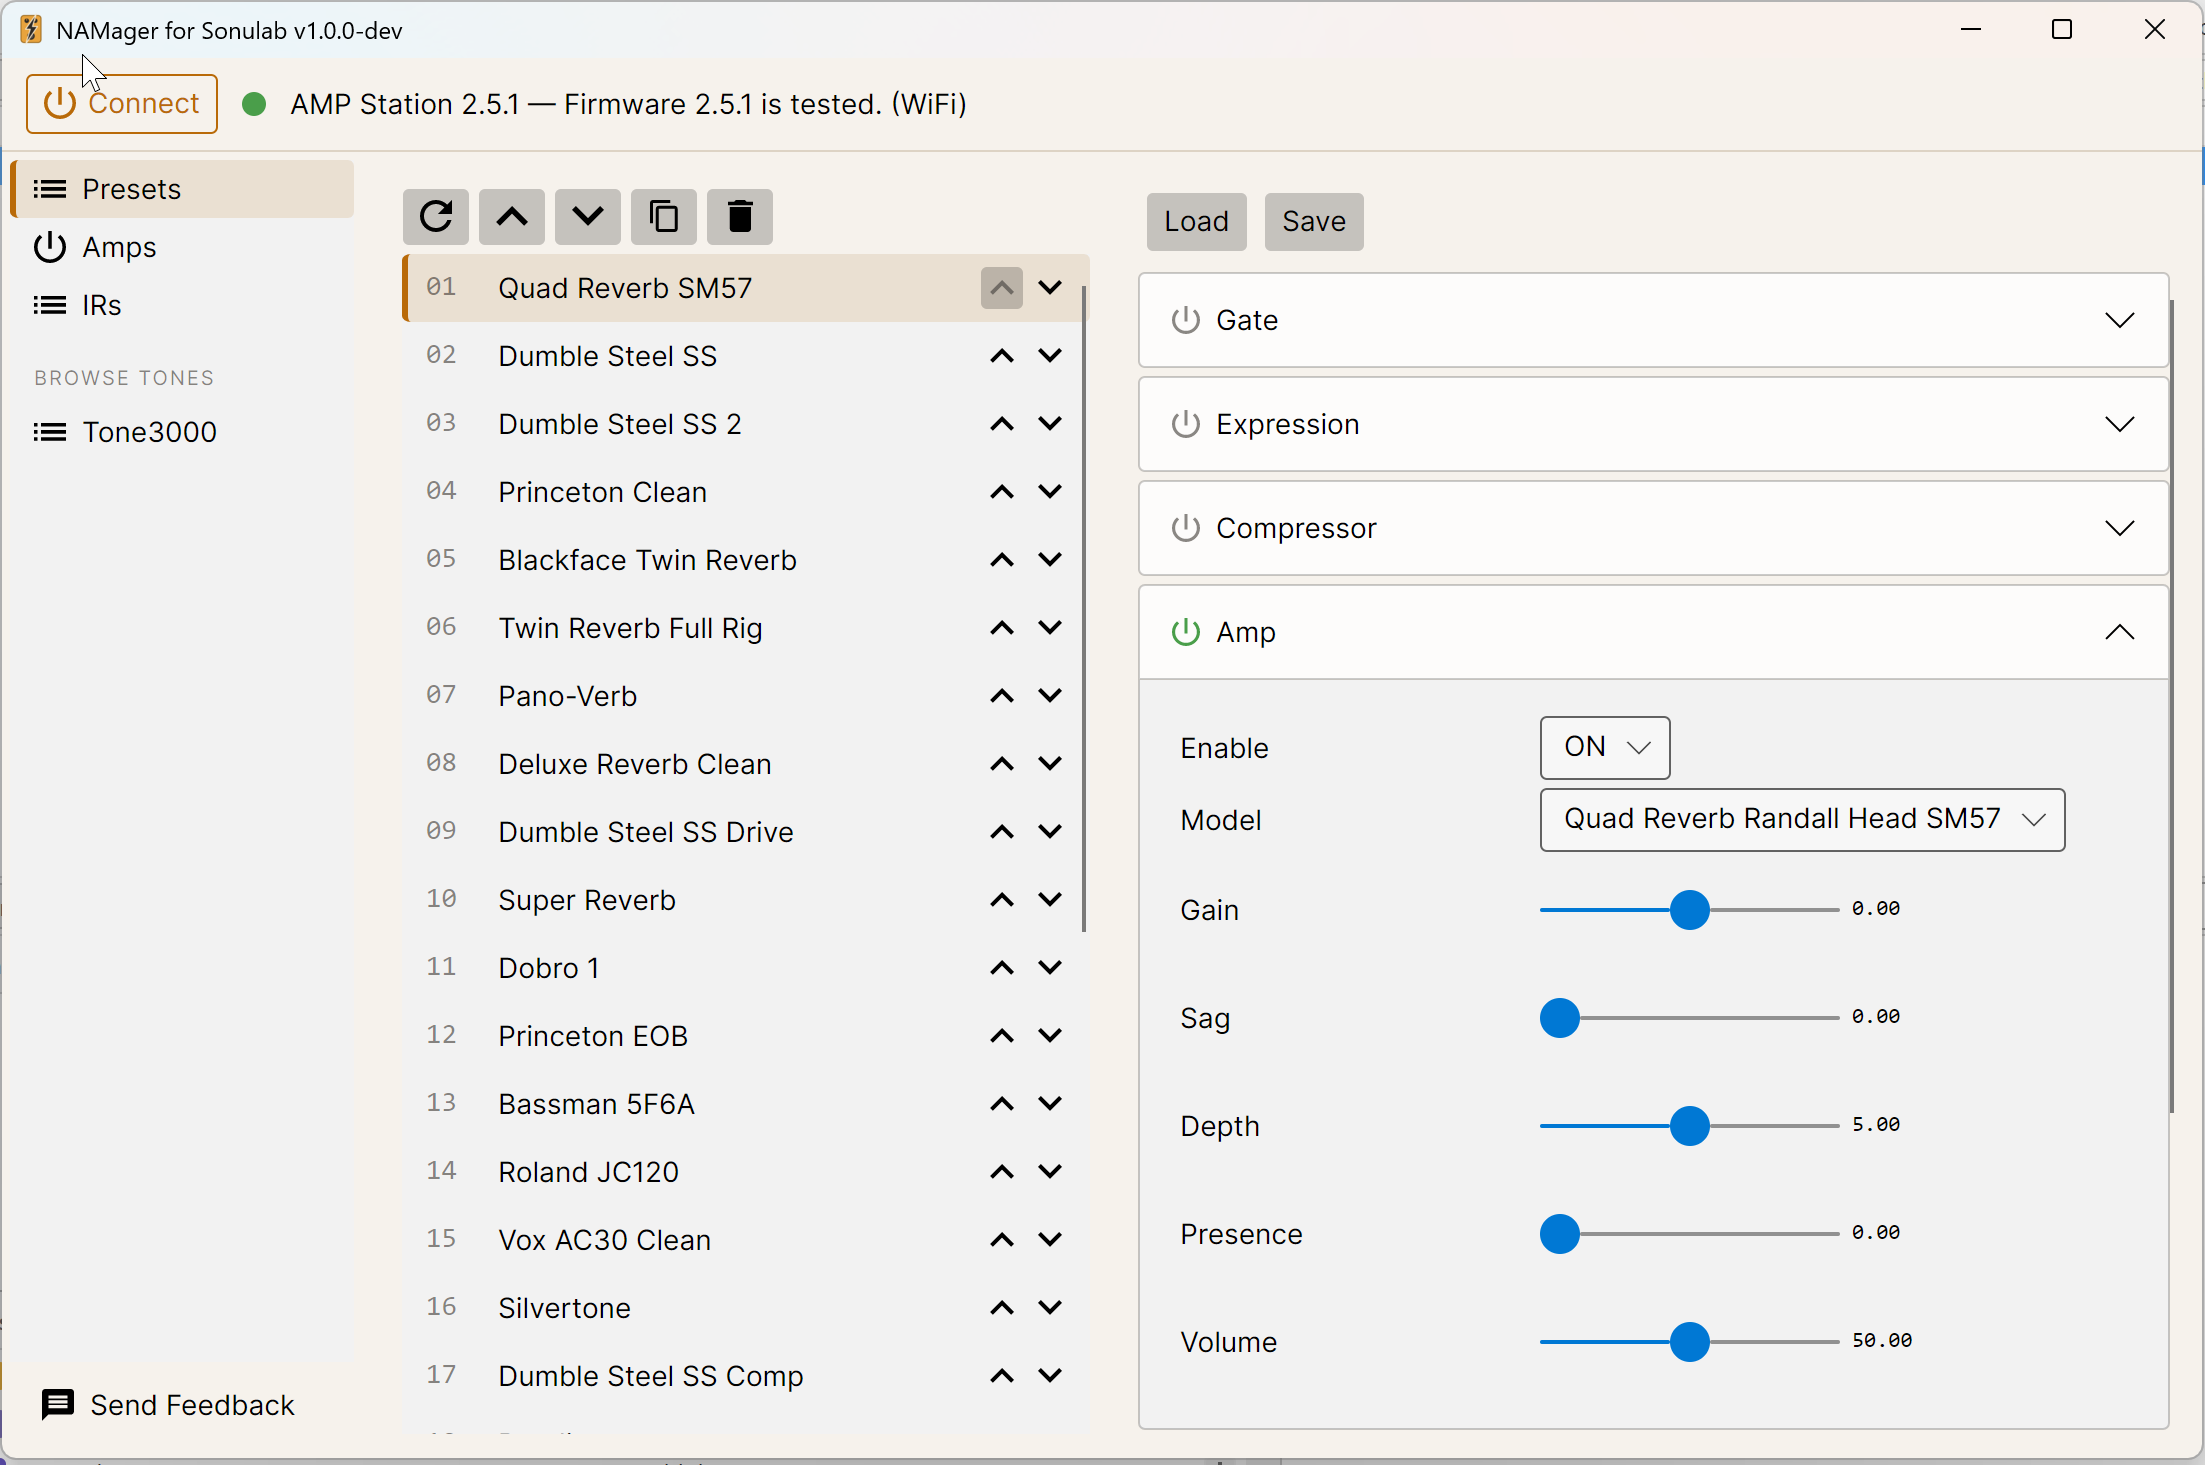Click the copy preset icon
The height and width of the screenshot is (1465, 2205).
click(664, 217)
